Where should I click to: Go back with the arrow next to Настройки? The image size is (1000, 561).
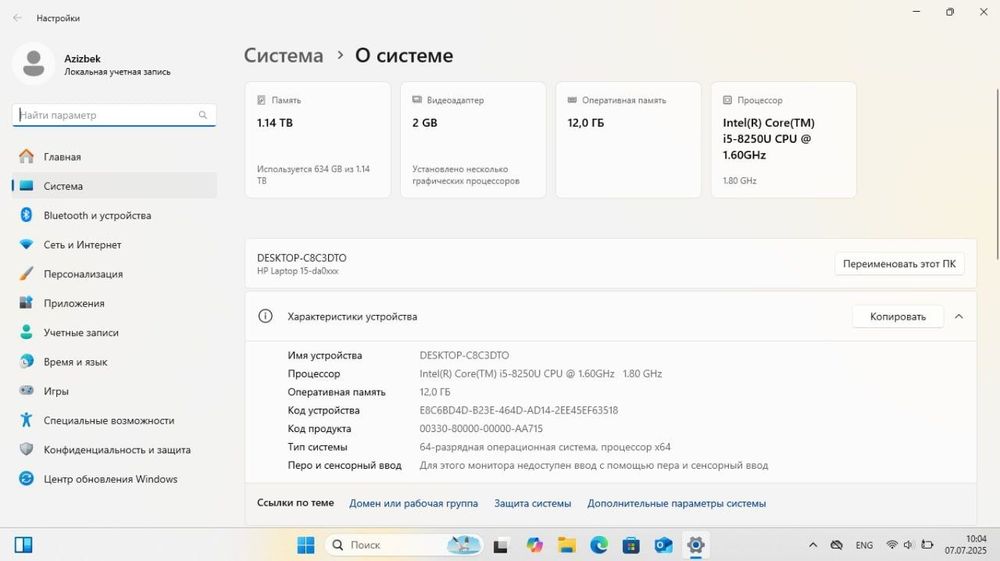tap(17, 18)
